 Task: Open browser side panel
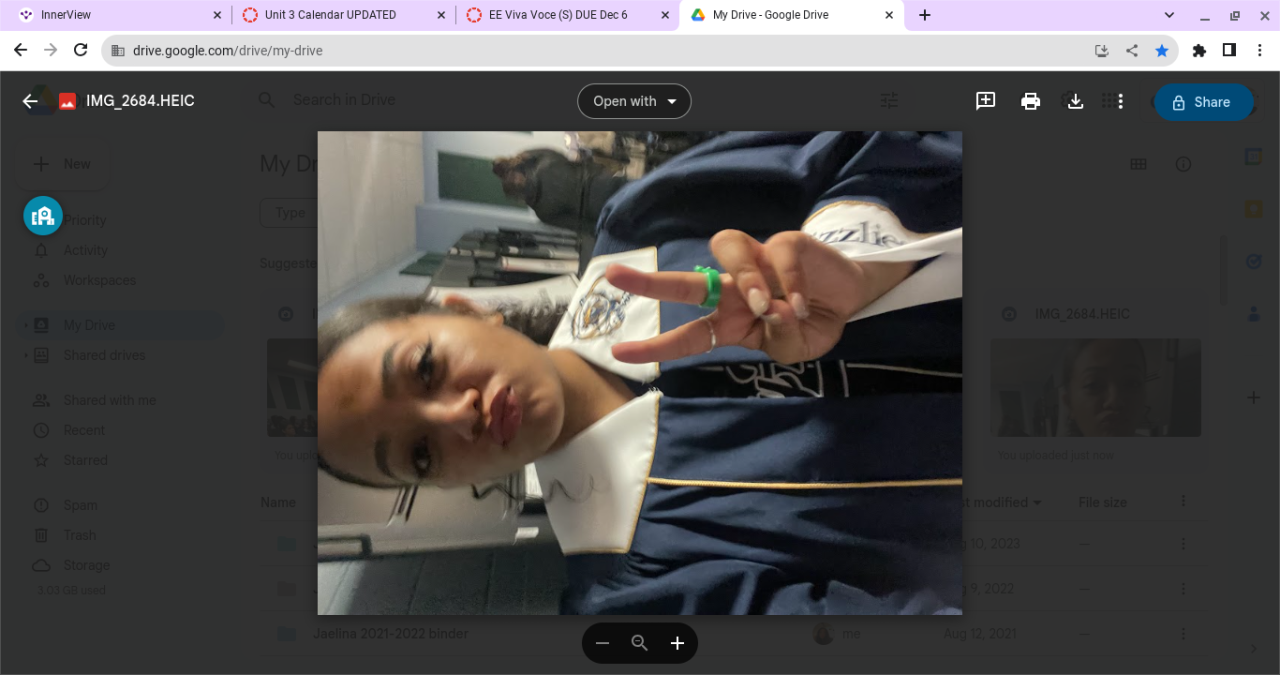point(1229,50)
